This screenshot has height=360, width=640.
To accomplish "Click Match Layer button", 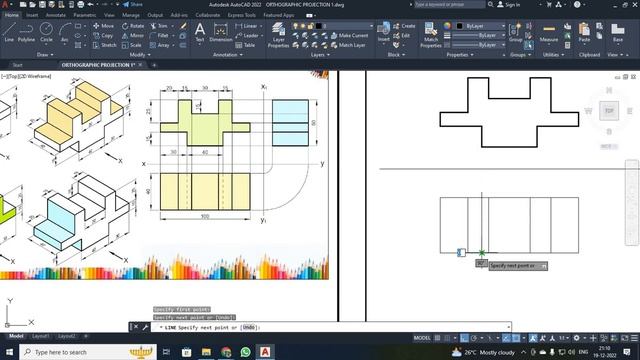I will coord(348,45).
